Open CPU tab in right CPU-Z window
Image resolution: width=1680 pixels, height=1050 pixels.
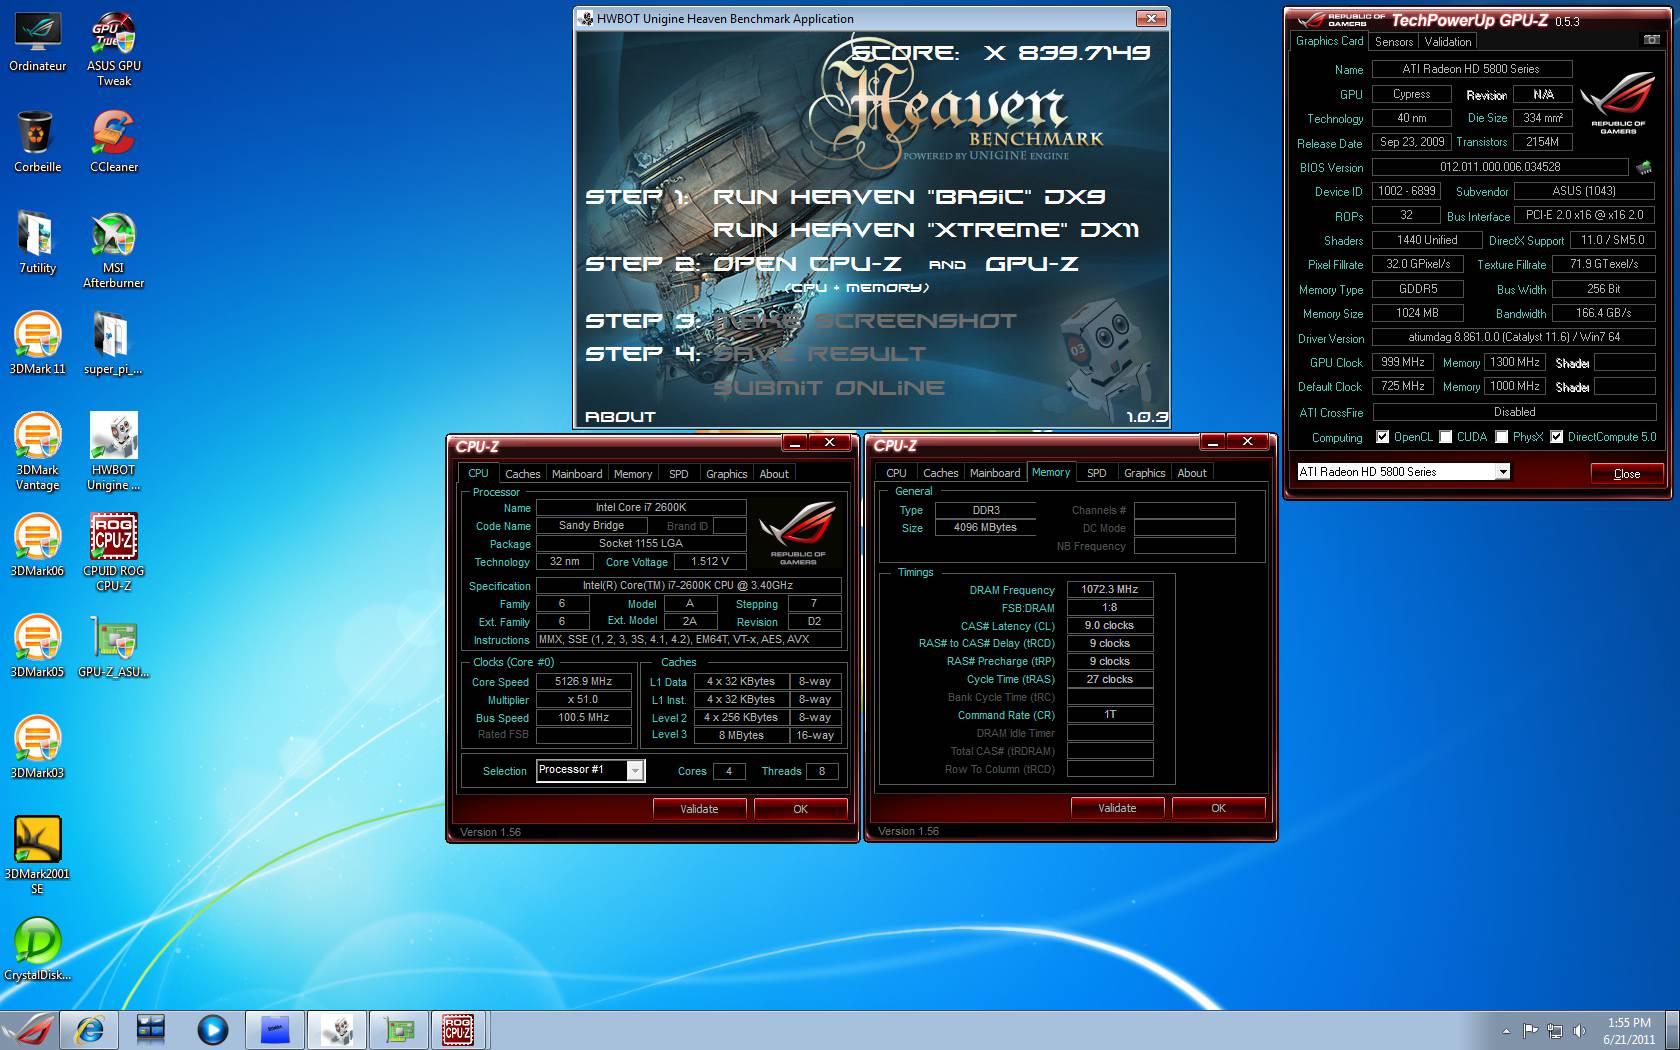896,473
